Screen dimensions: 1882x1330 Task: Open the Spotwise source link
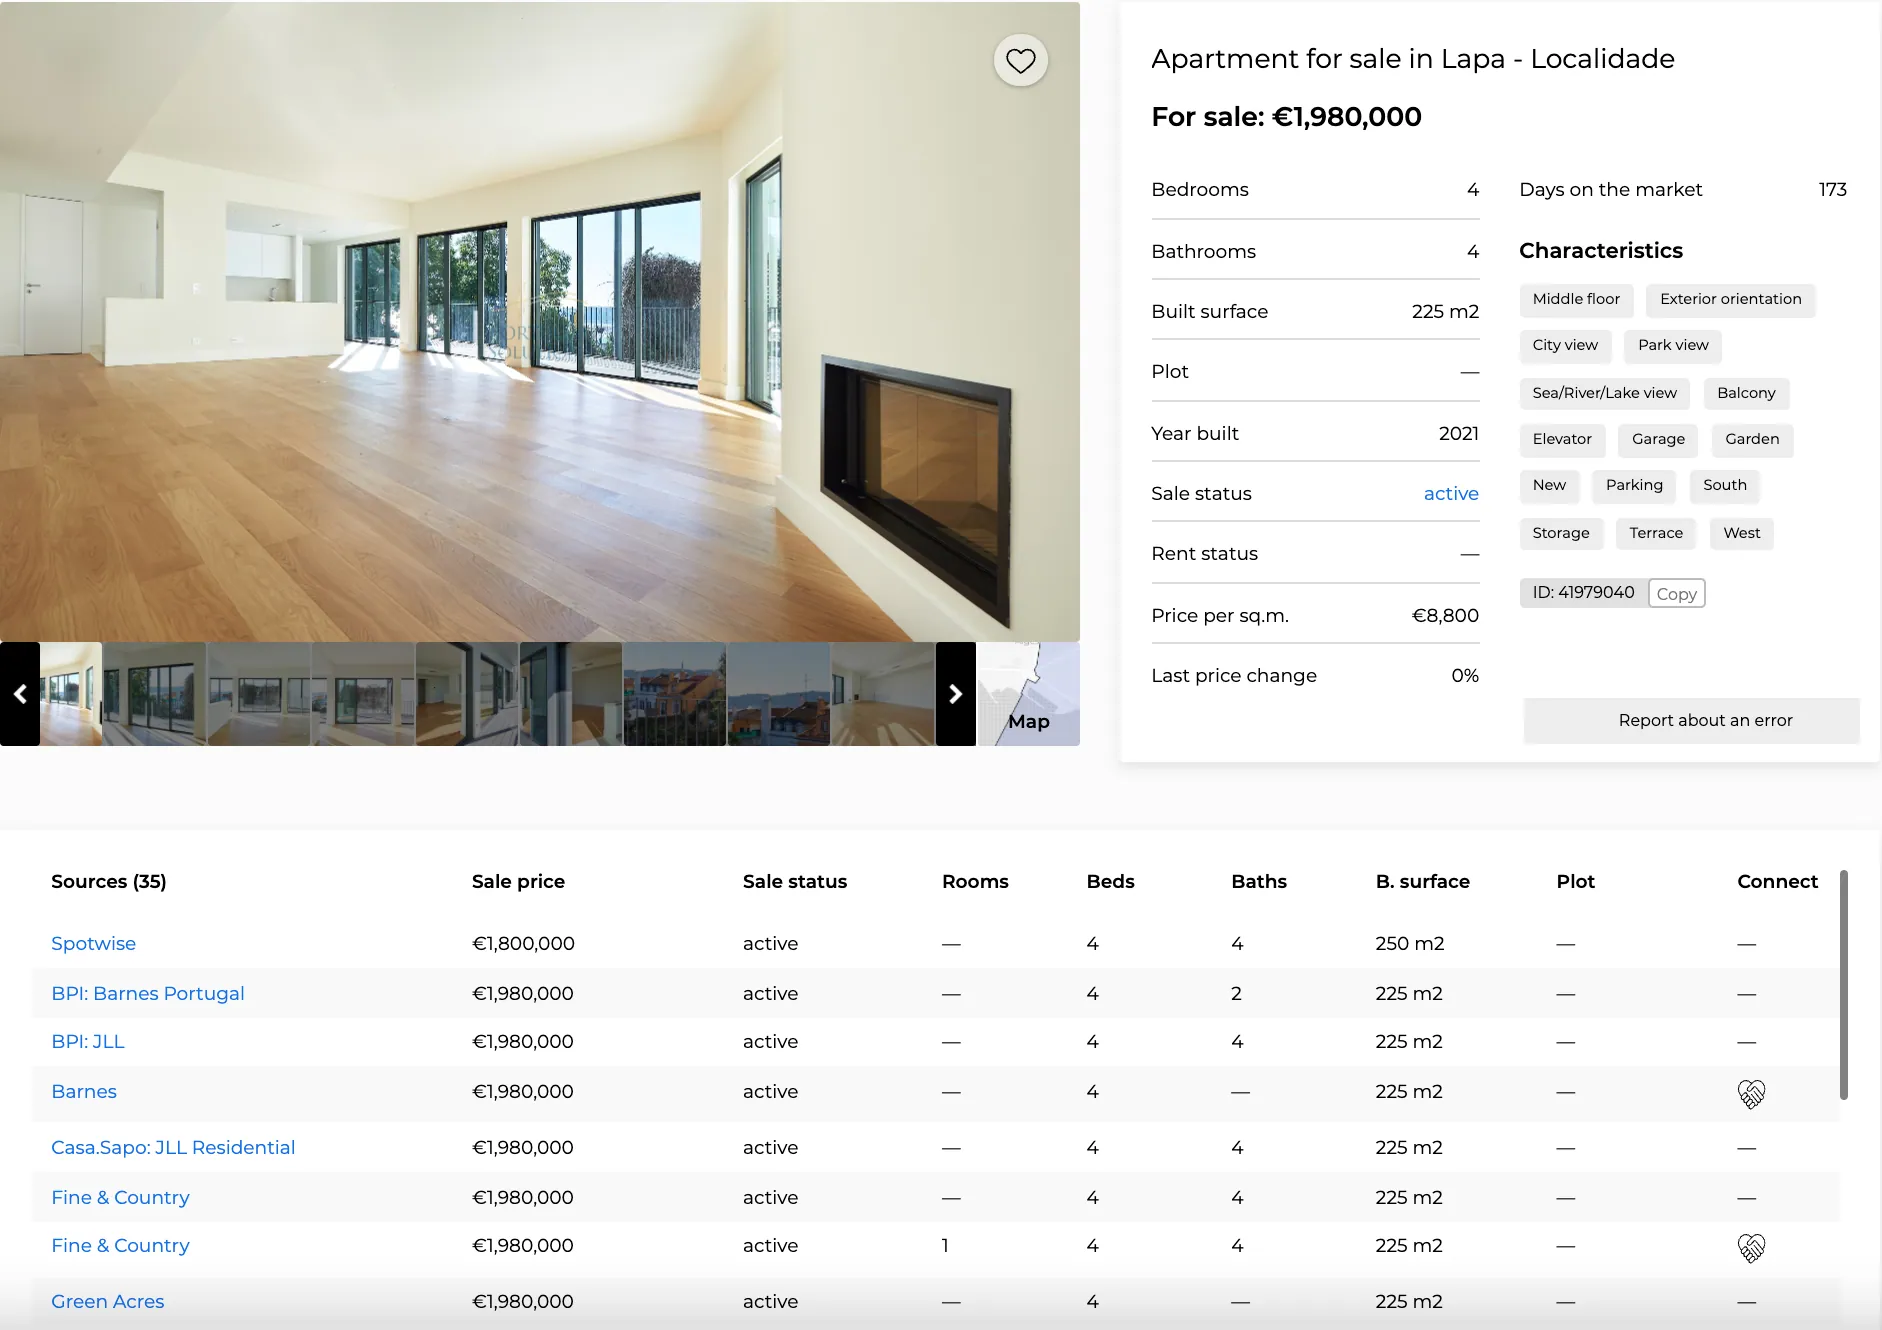click(x=94, y=943)
